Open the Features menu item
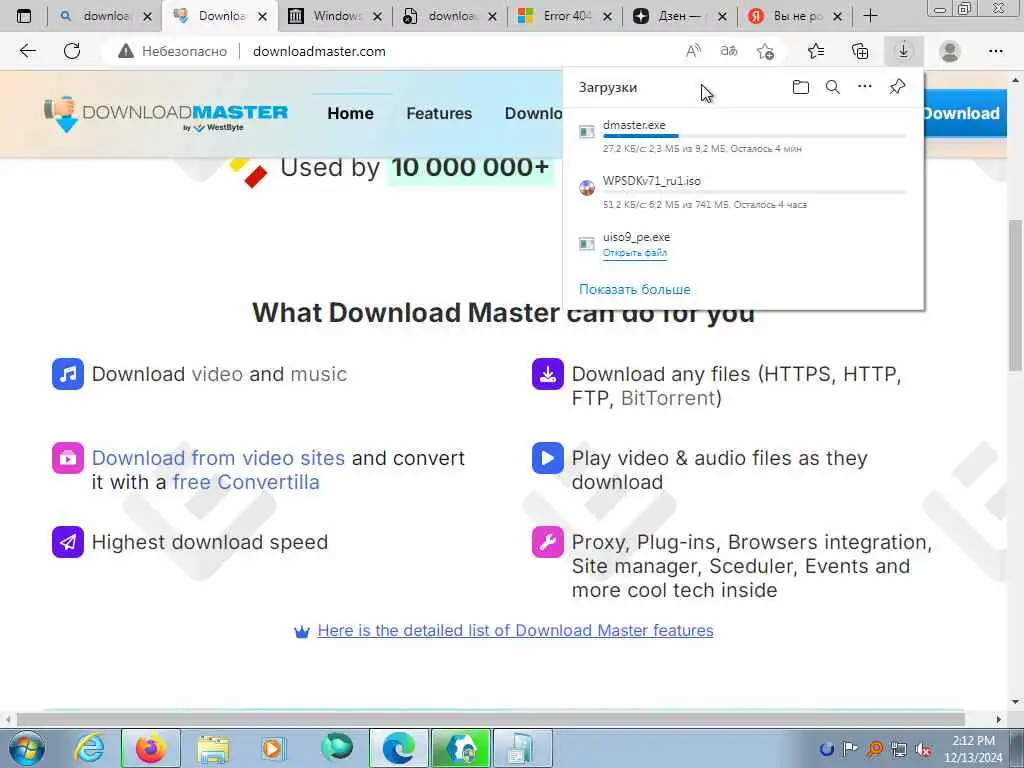The width and height of the screenshot is (1024, 768). [439, 113]
